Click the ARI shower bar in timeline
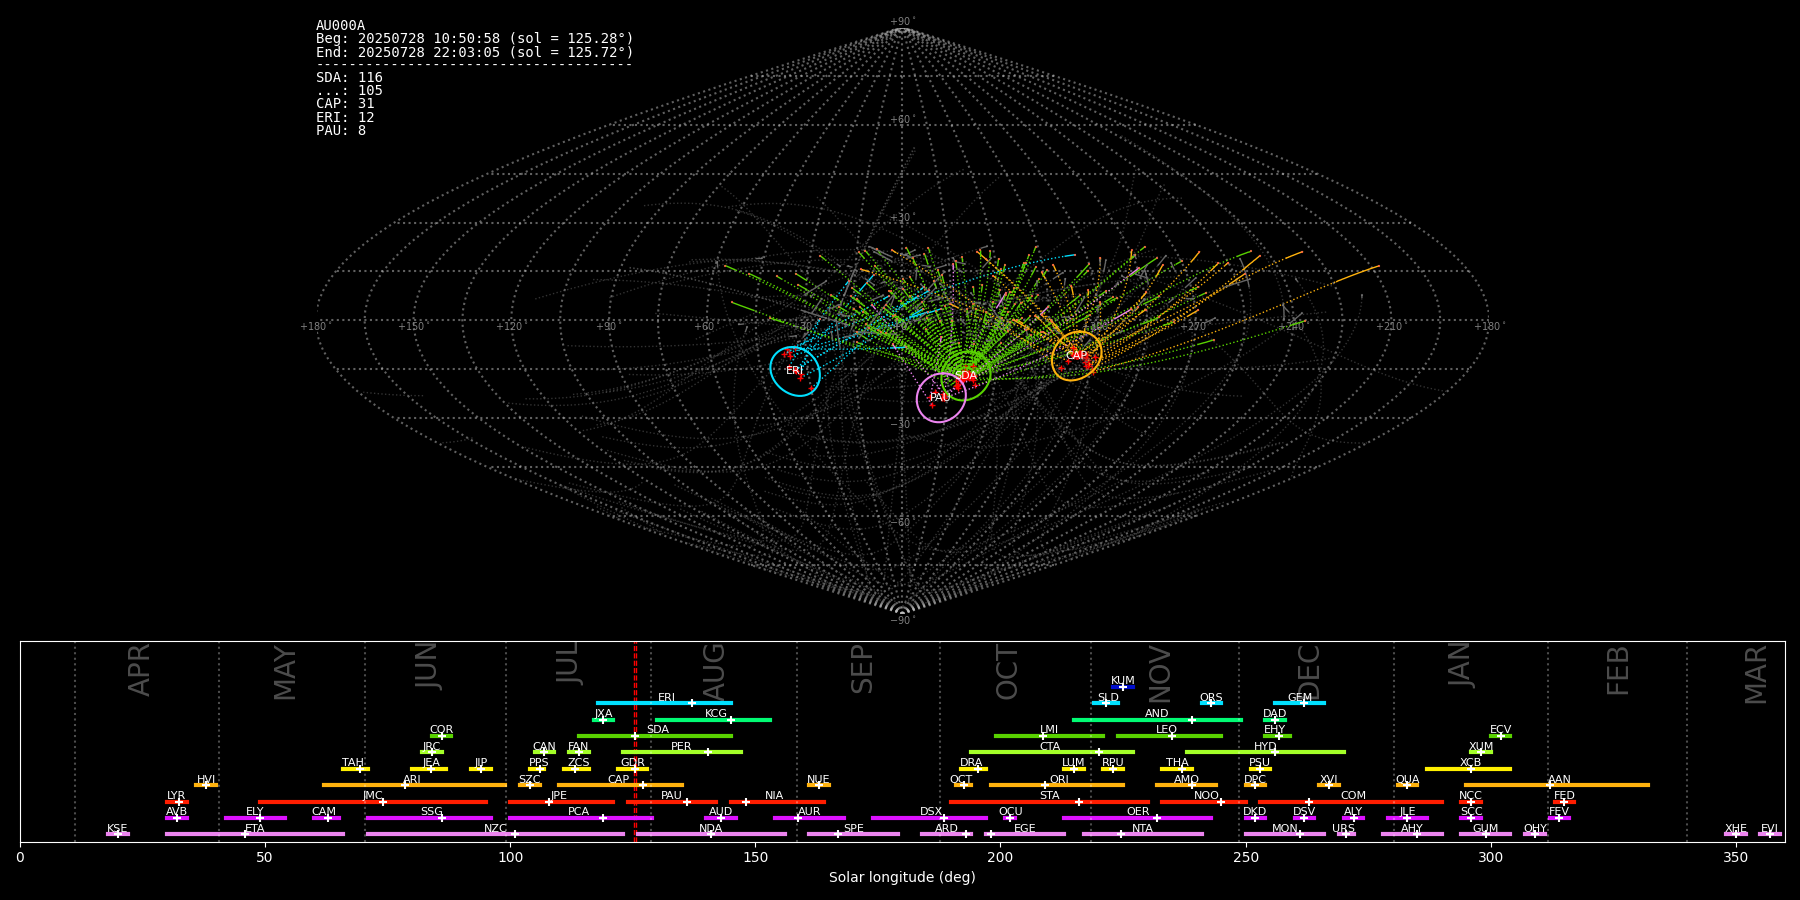 (x=414, y=785)
